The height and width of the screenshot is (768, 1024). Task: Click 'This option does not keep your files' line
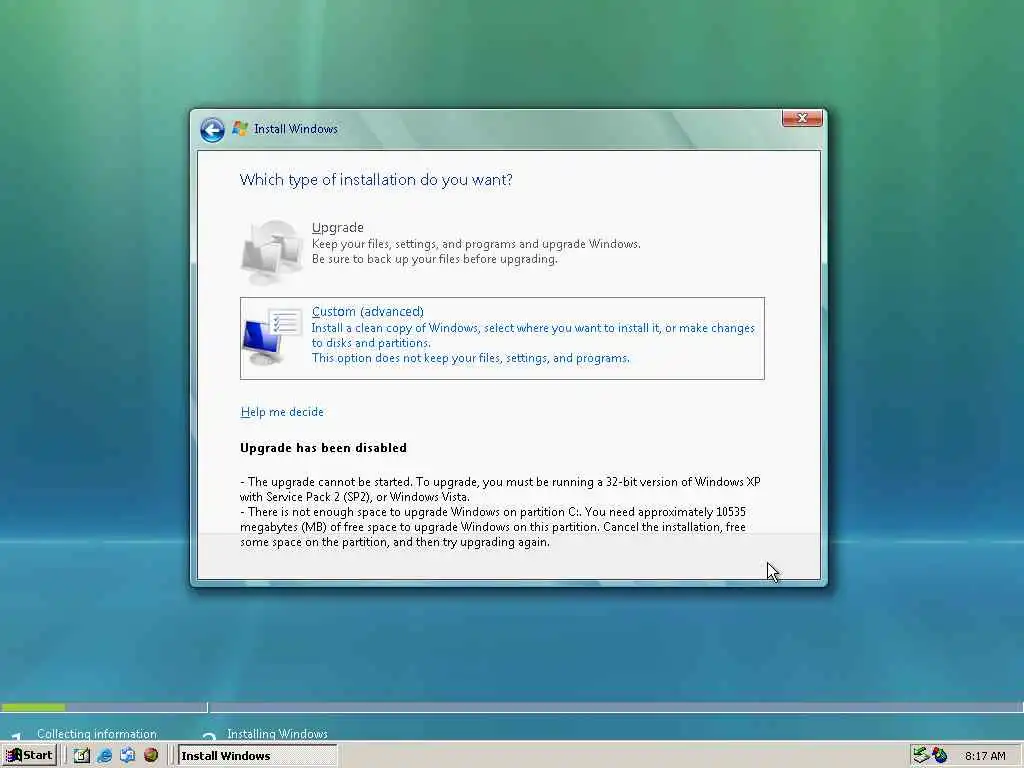[x=471, y=358]
